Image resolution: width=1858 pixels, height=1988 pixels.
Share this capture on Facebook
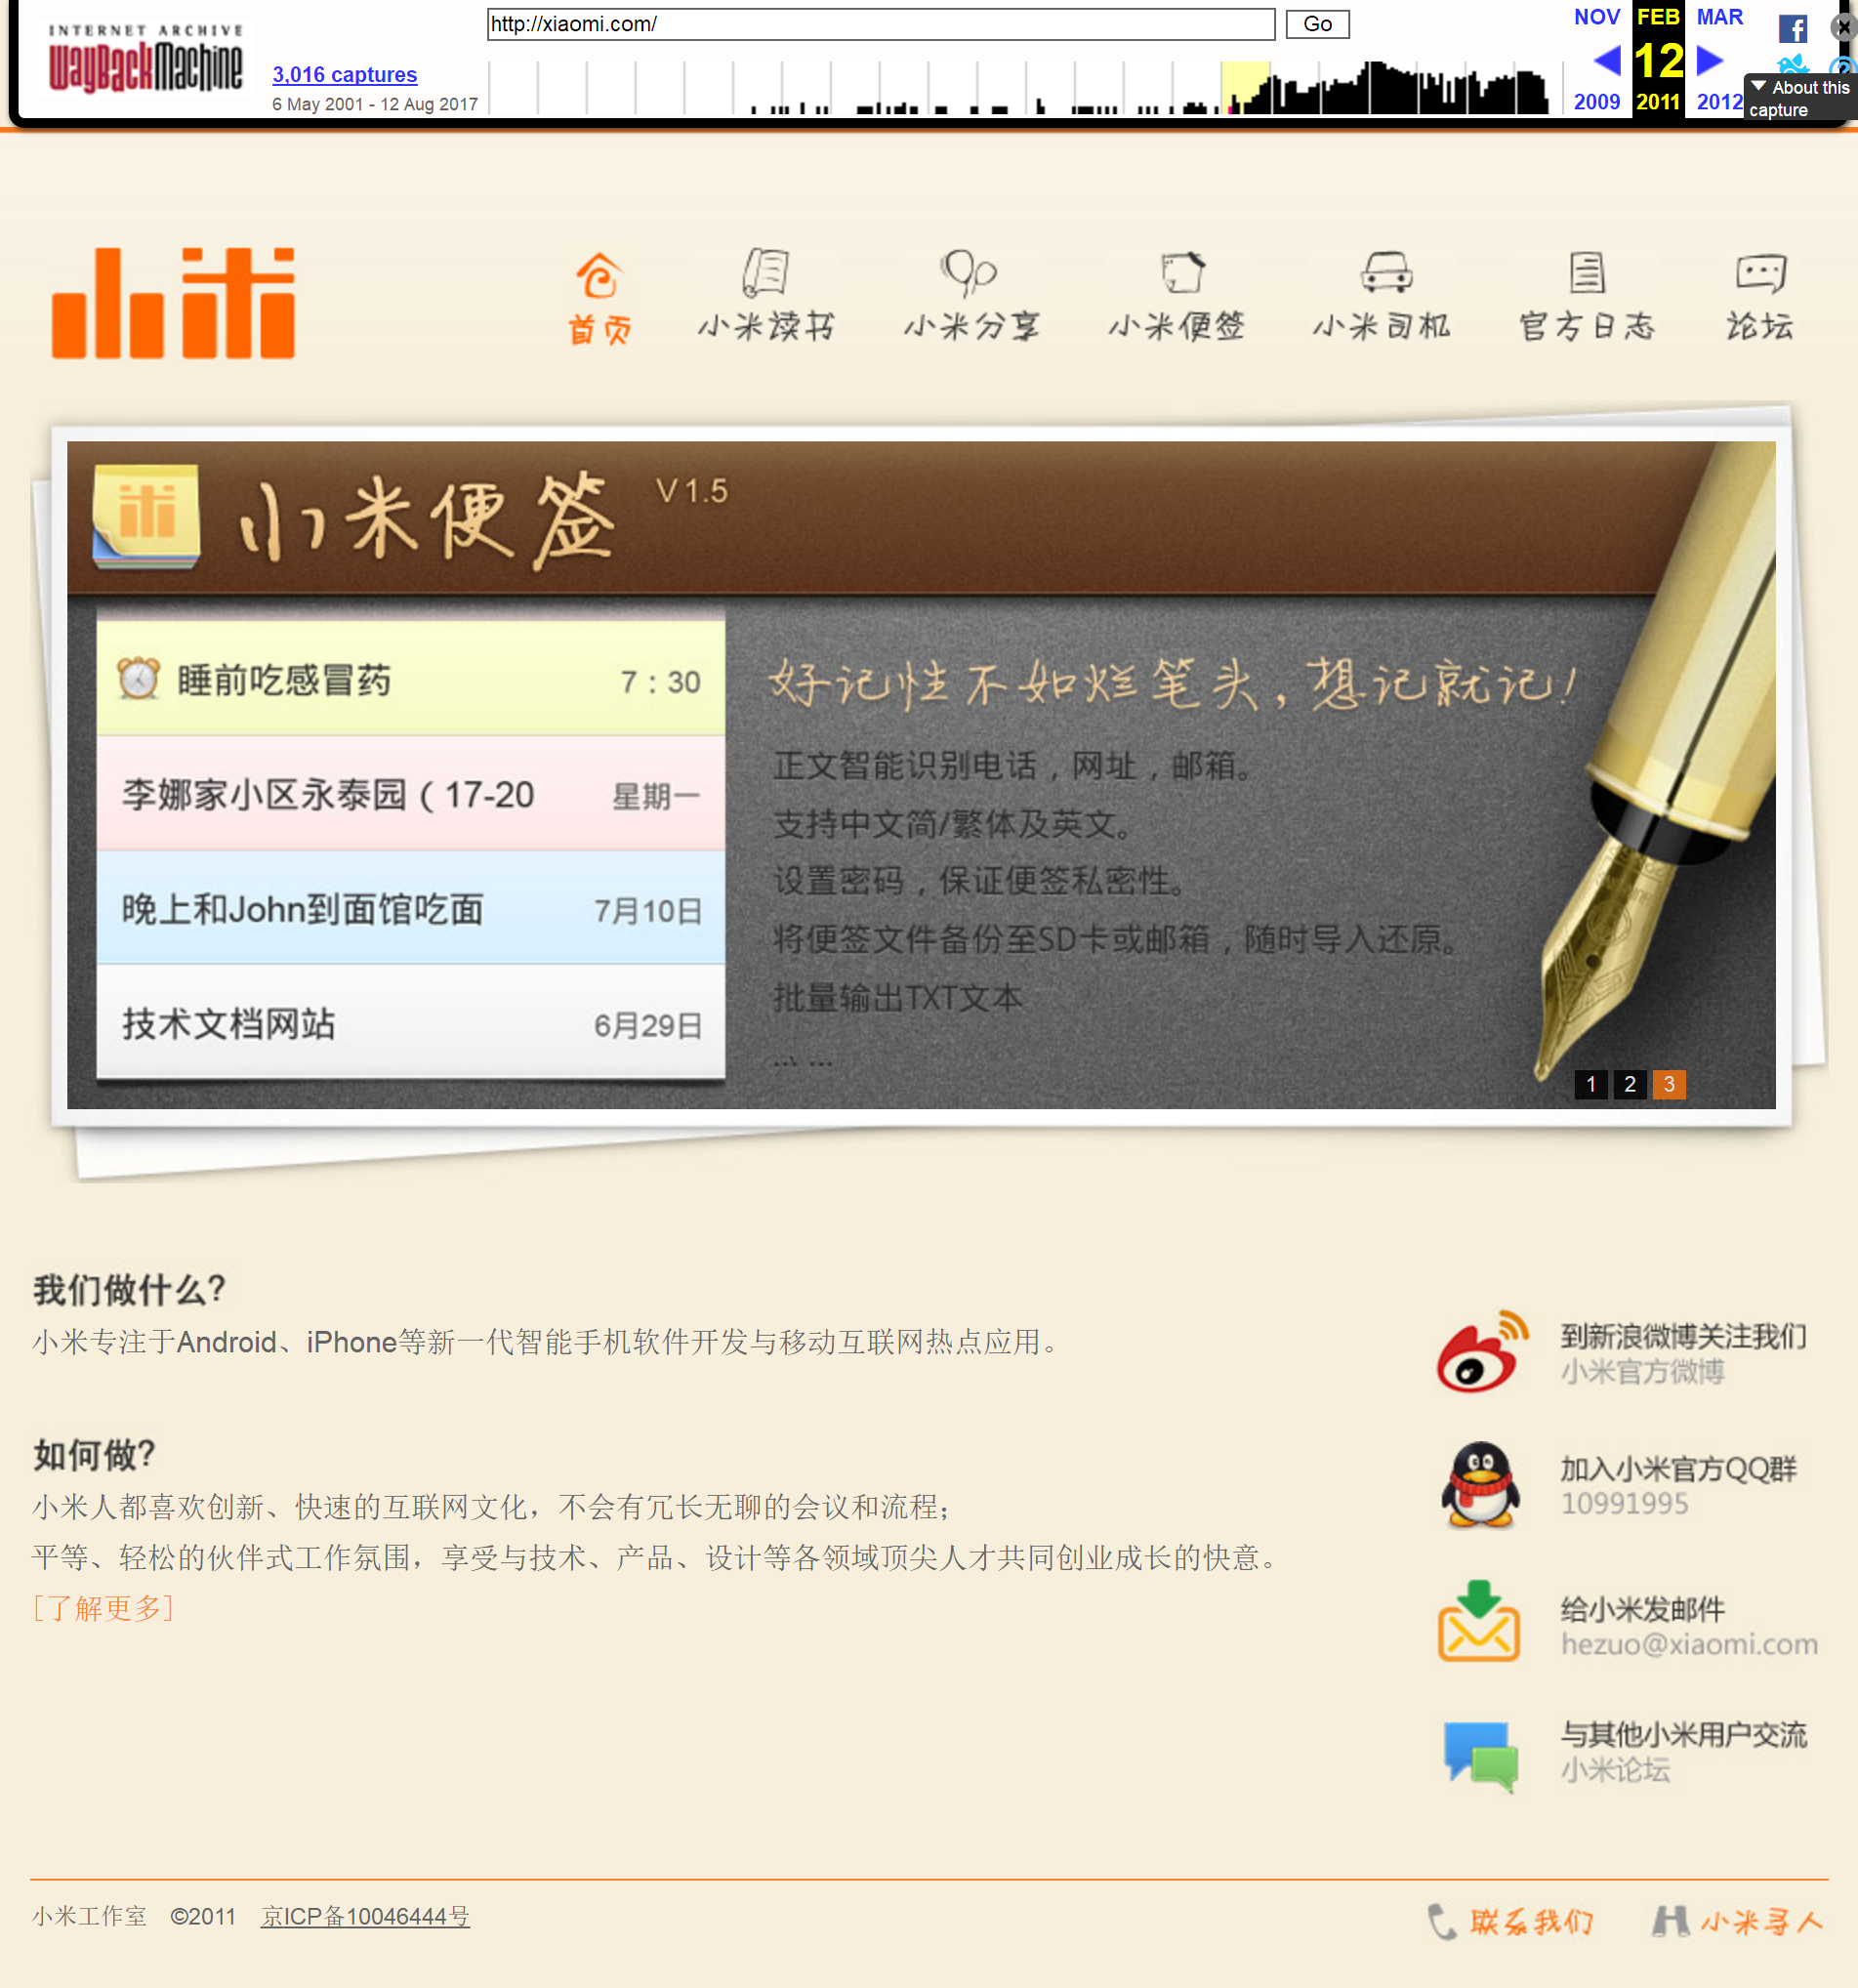click(x=1792, y=28)
